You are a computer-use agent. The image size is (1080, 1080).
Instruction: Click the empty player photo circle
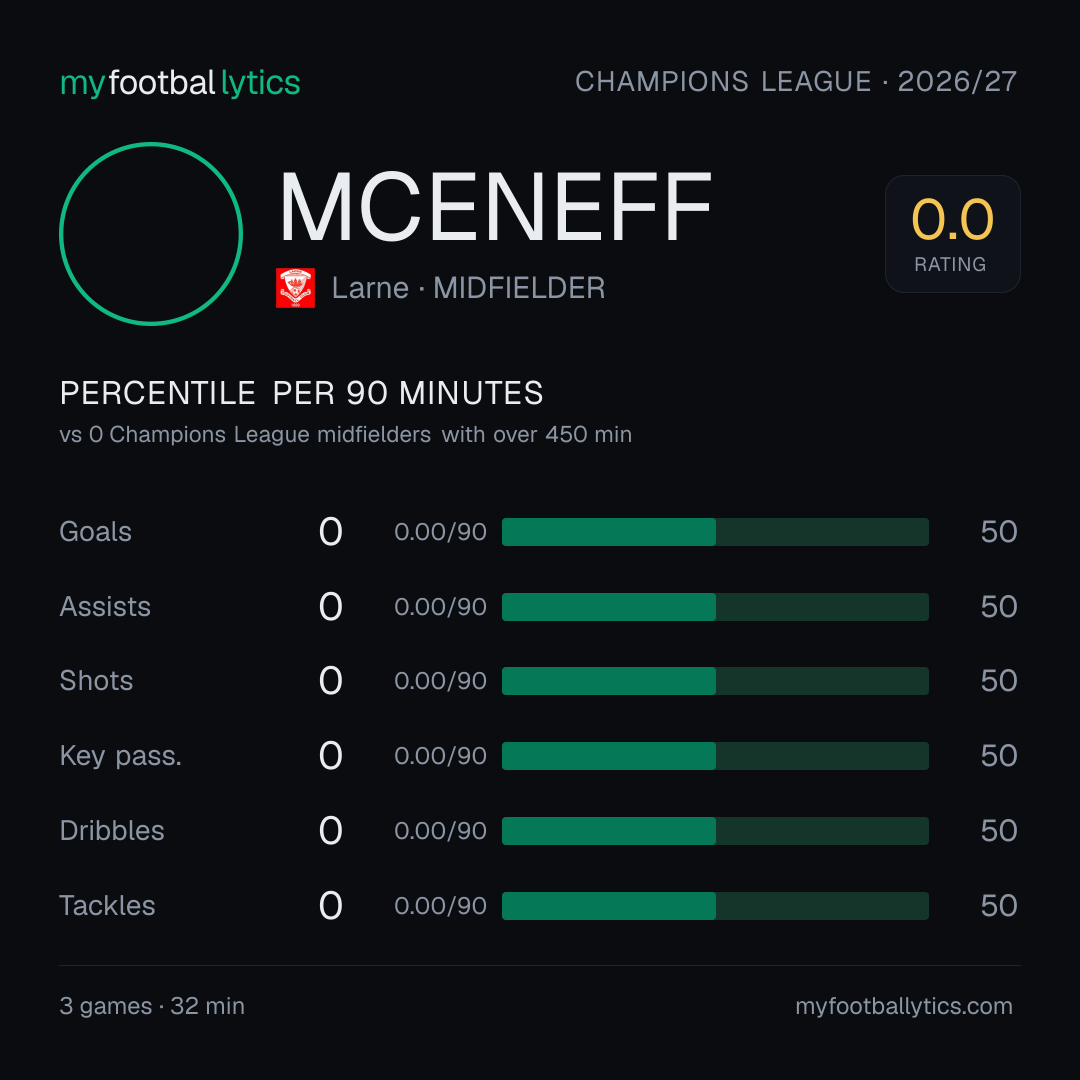(151, 234)
